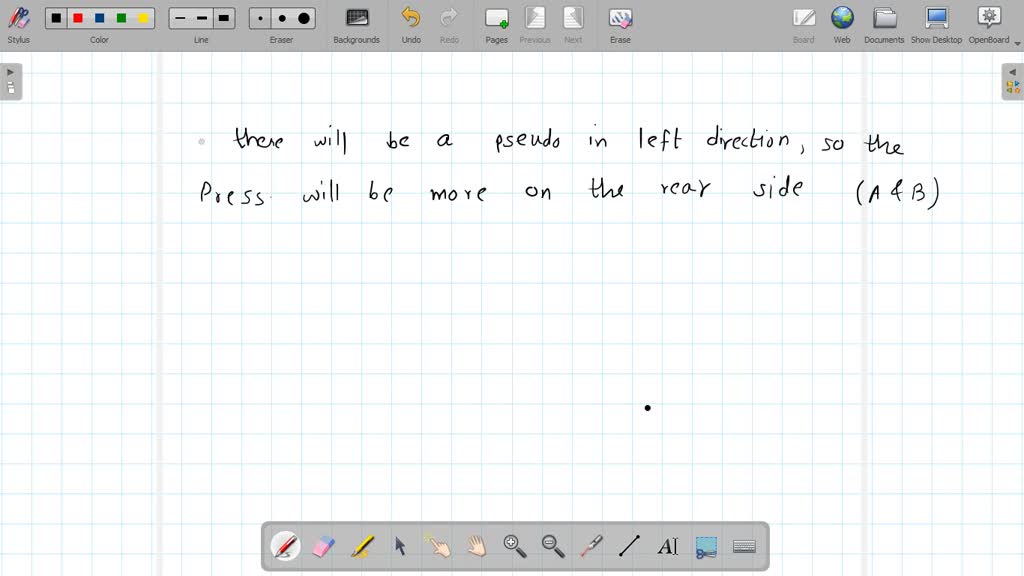Screen dimensions: 1024x576
Task: Open the Stylus toolbar menu
Action: pyautogui.click(x=18, y=25)
